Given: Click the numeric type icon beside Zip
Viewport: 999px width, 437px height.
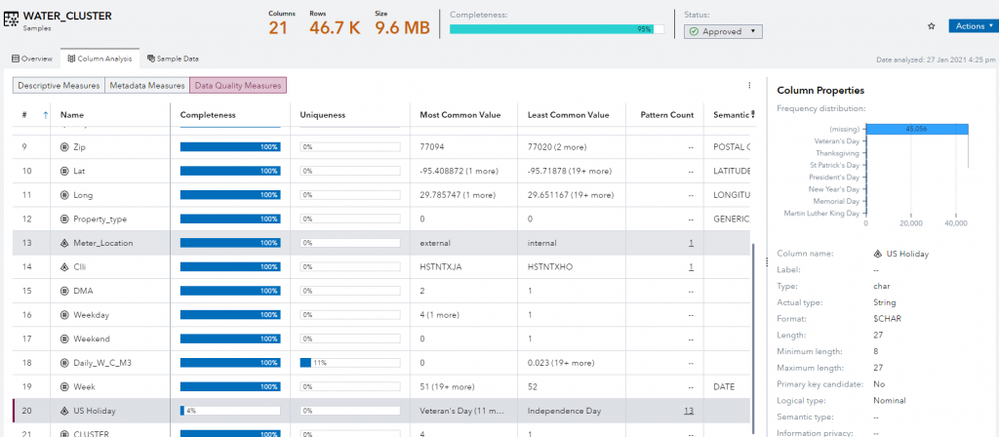Looking at the screenshot, I should 64,147.
